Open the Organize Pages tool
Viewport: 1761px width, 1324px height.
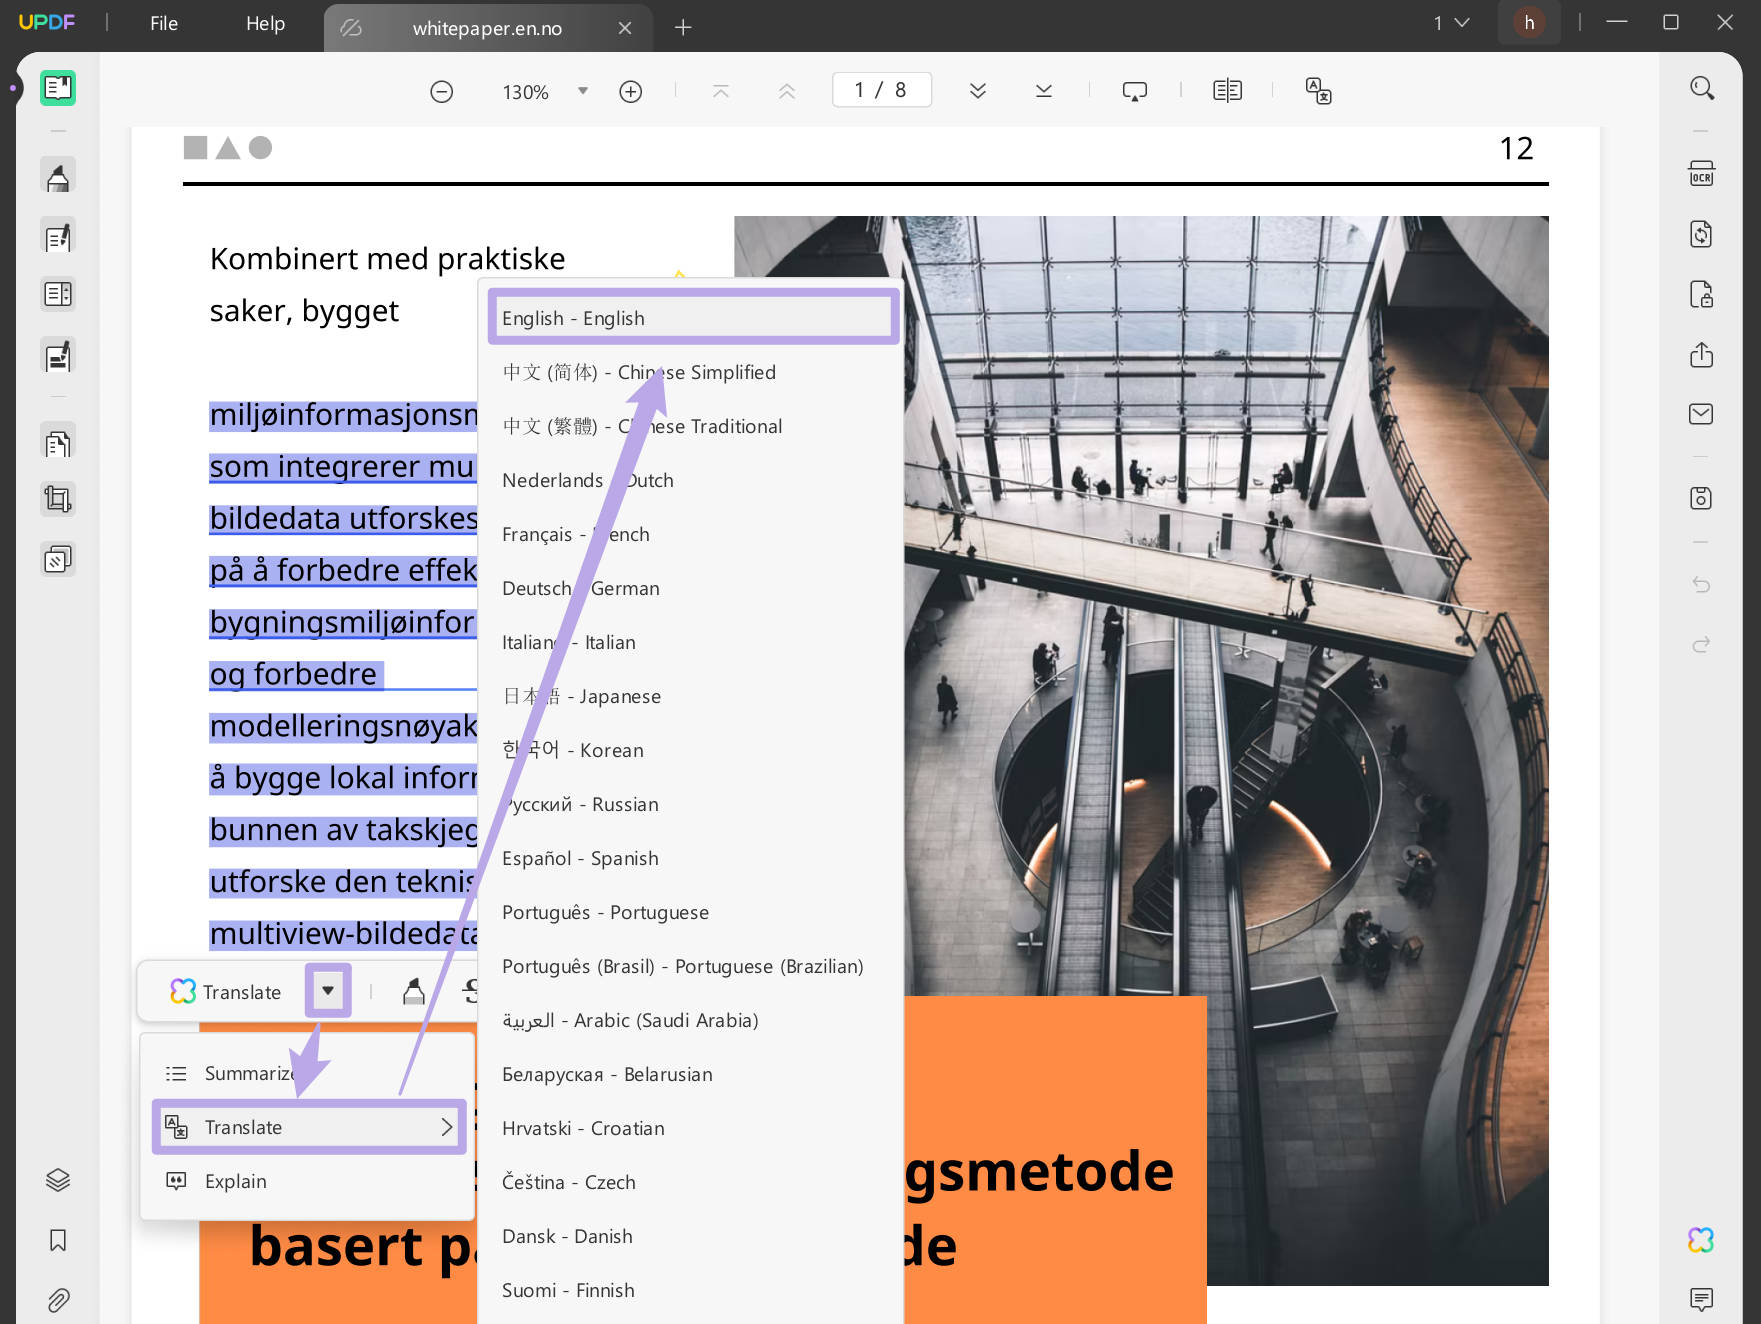pos(57,441)
